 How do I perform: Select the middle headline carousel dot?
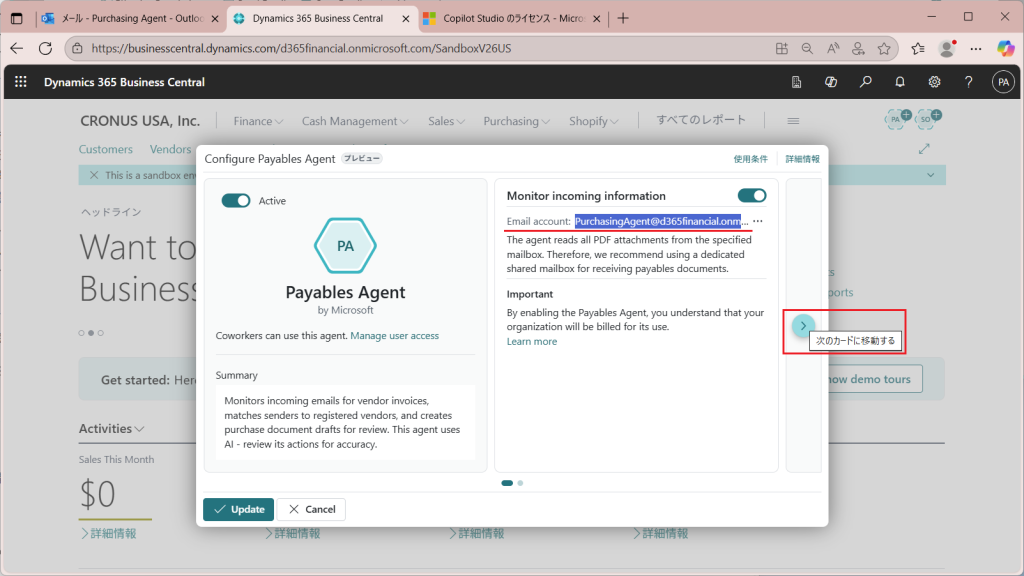(x=91, y=333)
